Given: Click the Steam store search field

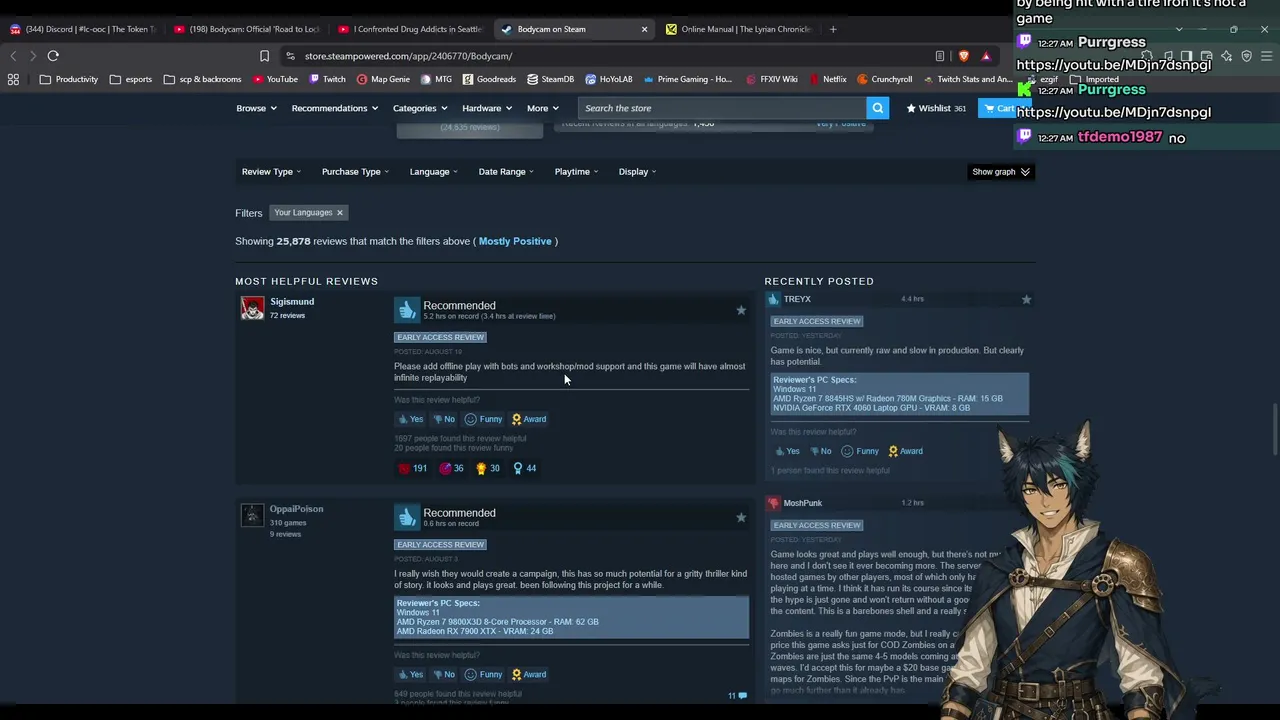Looking at the screenshot, I should pos(722,108).
